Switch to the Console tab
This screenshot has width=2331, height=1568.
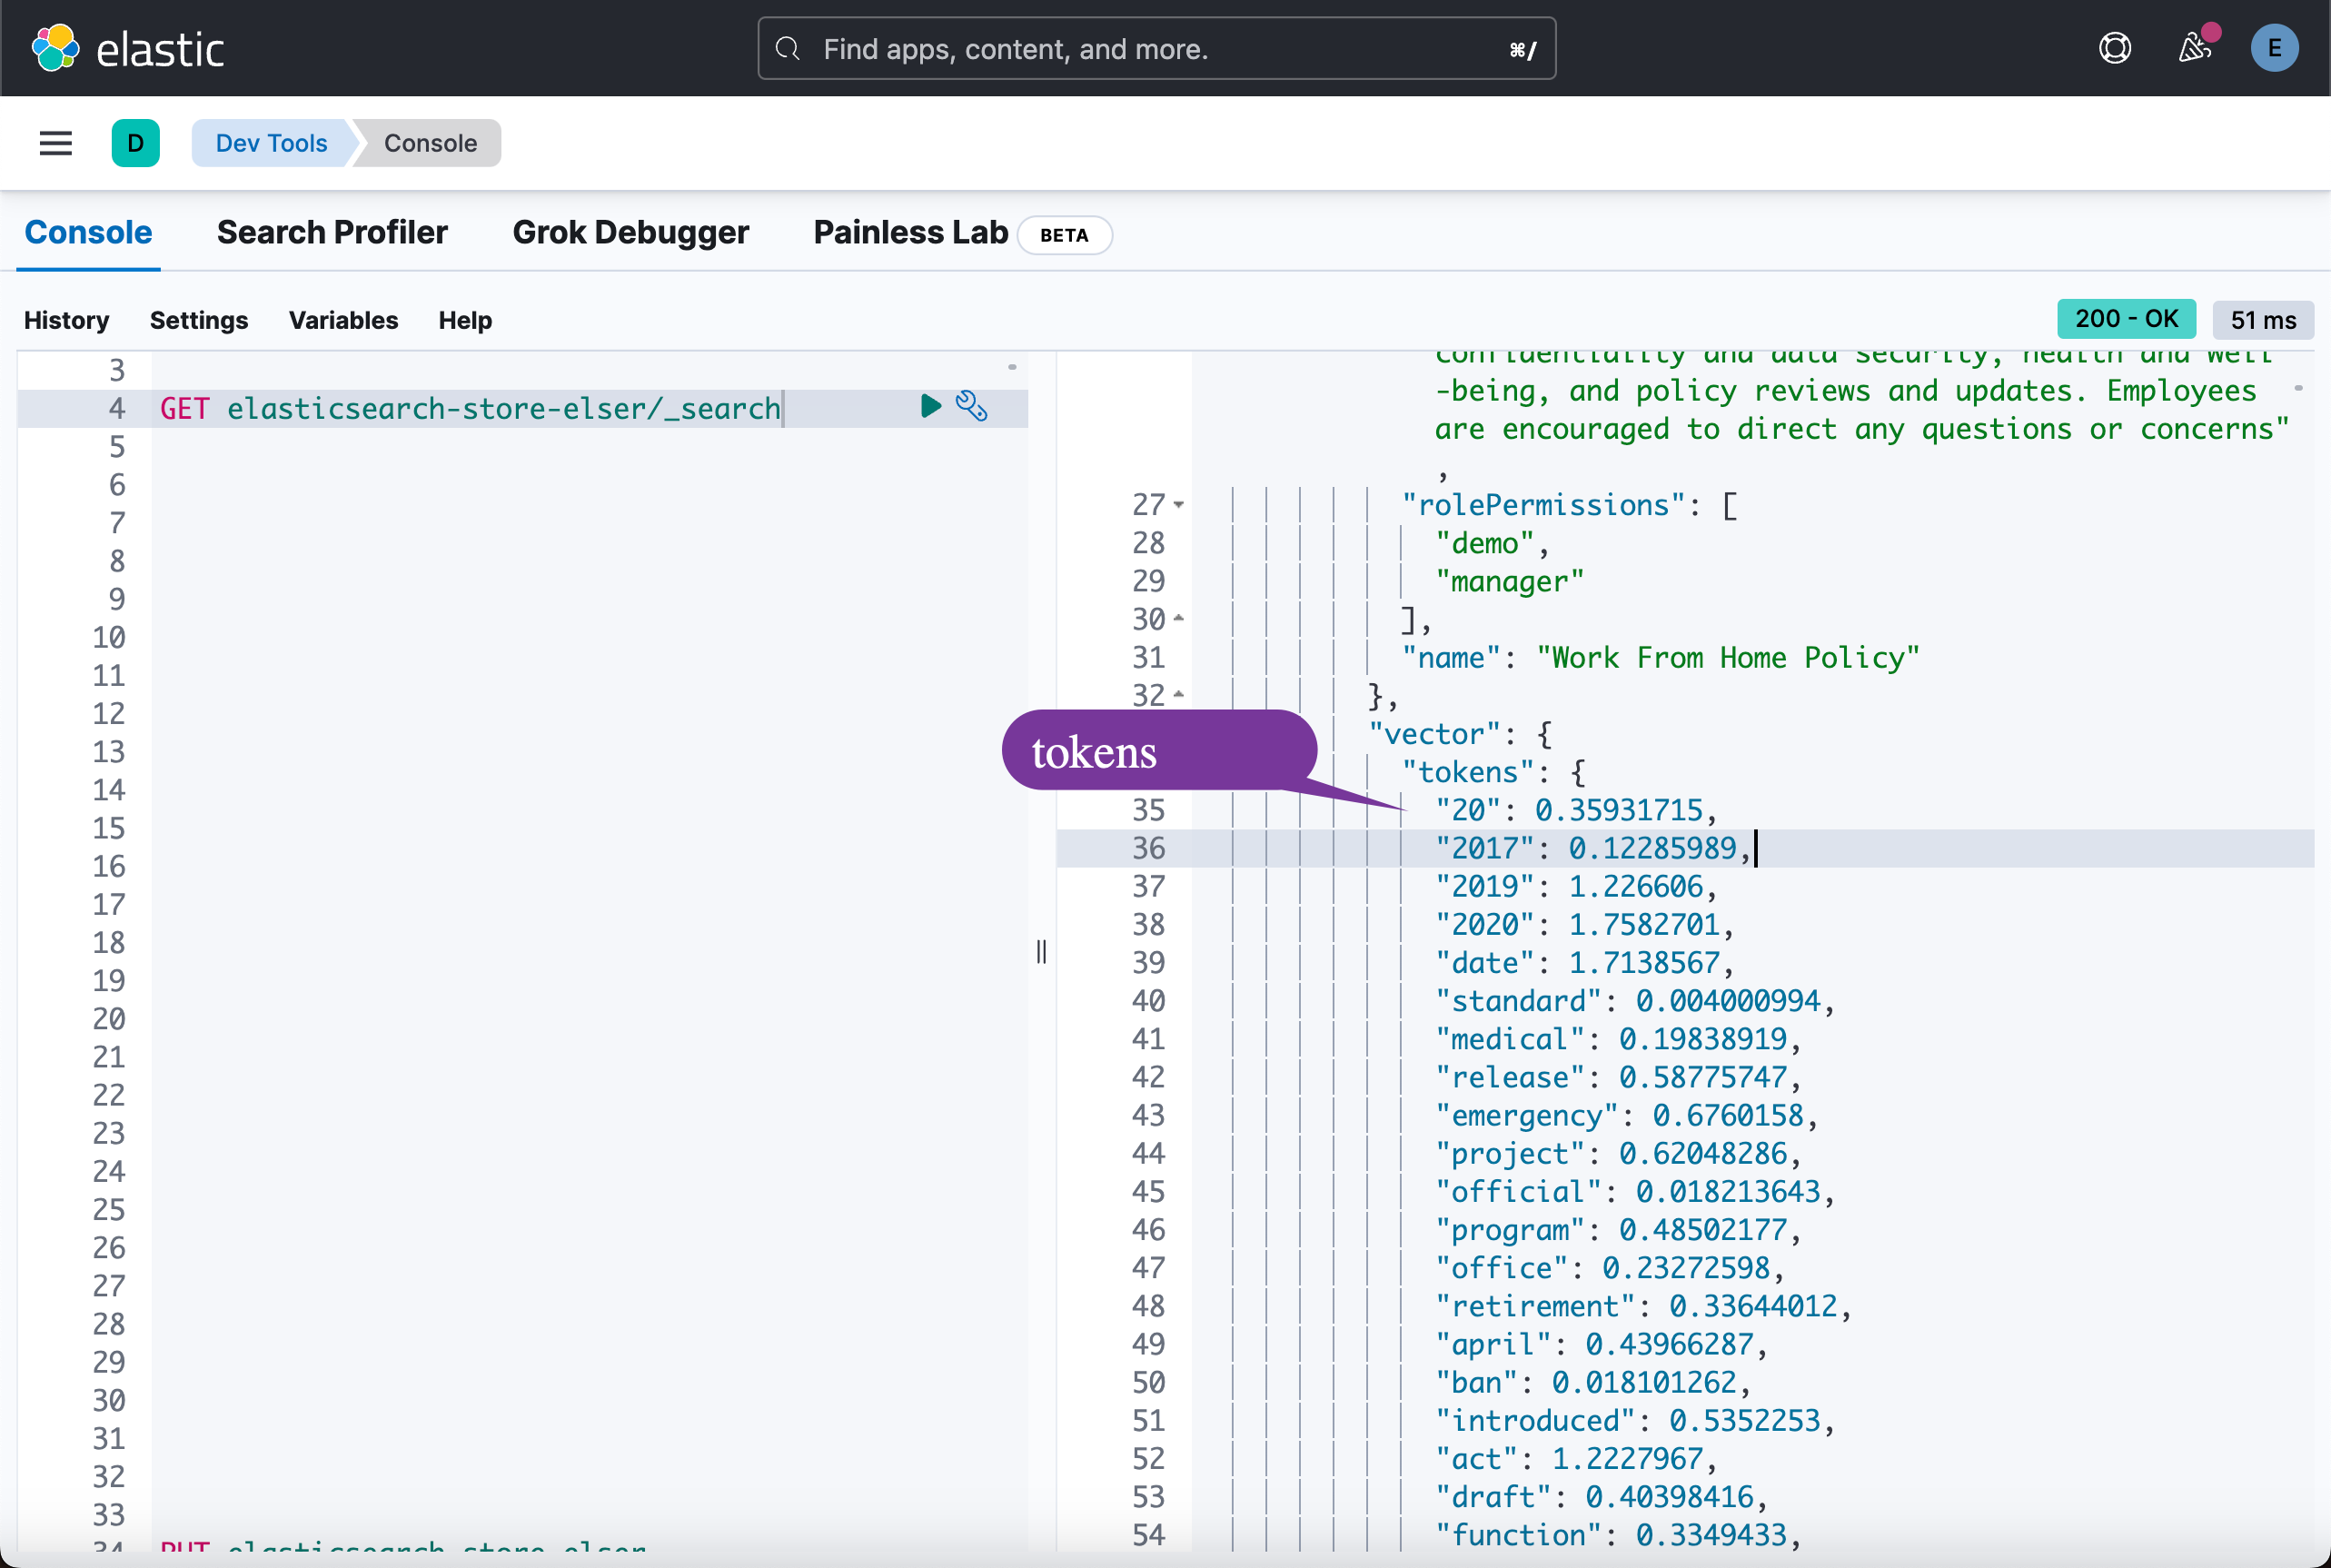(88, 232)
